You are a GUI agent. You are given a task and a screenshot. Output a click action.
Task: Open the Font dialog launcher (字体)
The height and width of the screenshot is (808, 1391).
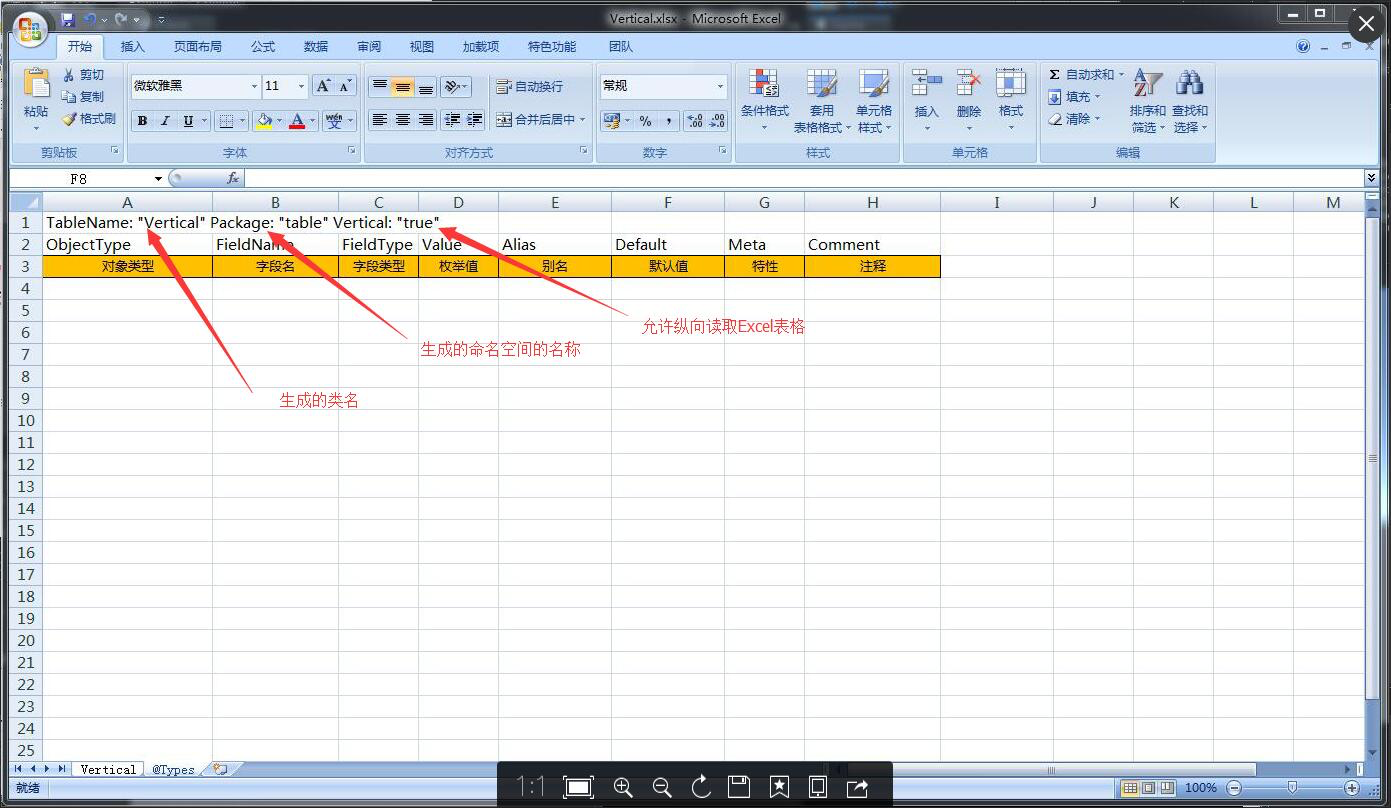[x=351, y=151]
